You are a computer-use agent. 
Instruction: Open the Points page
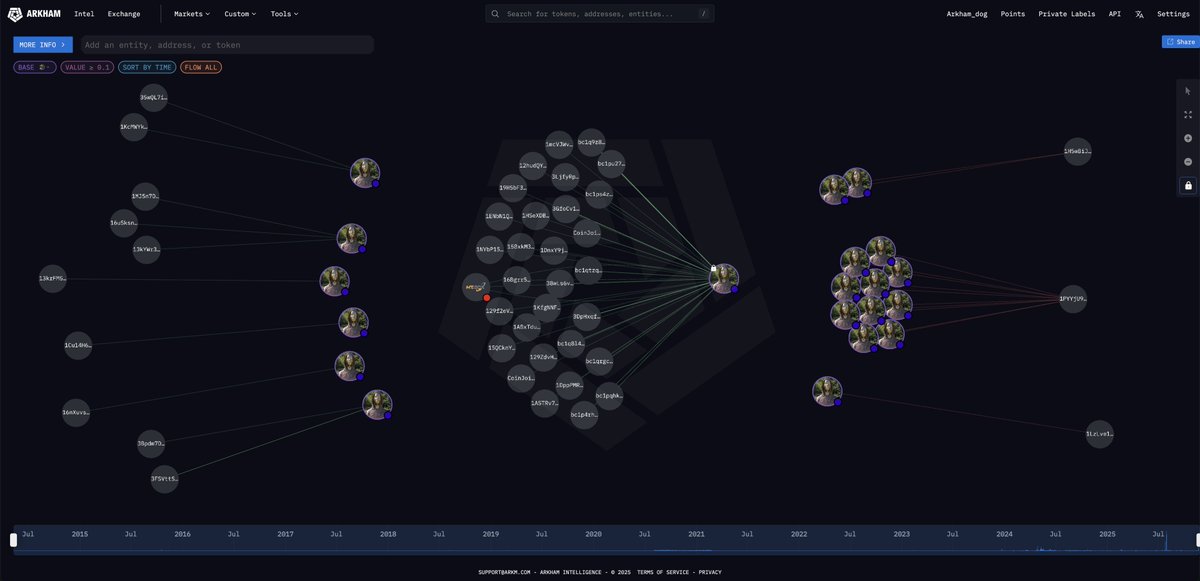point(1013,14)
